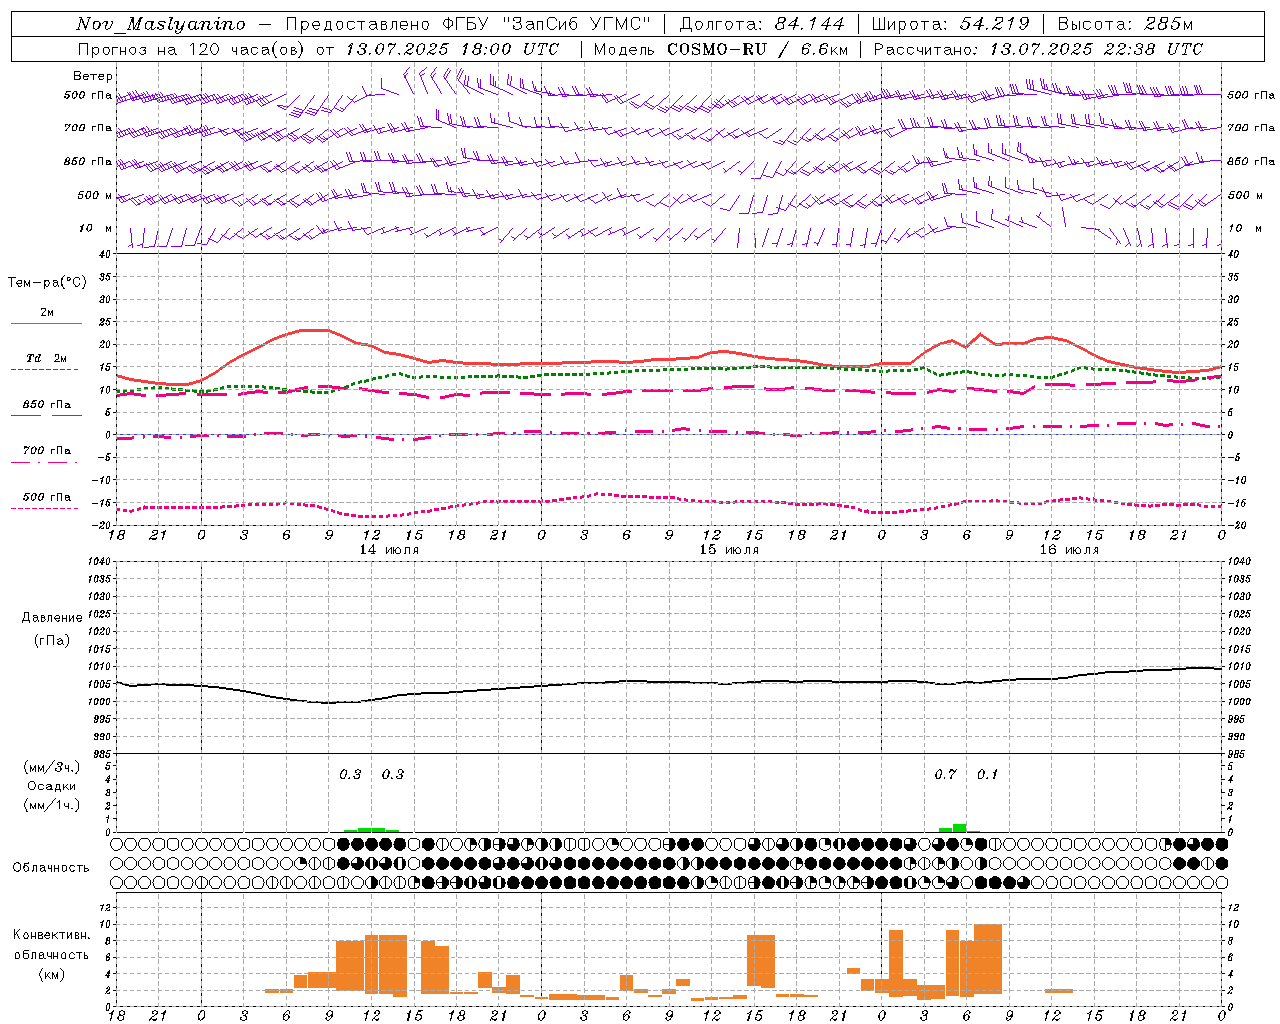Click the "Тем-ра(°C)" temperature panel label
Image resolution: width=1280 pixels, height=1024 pixels.
pos(47,283)
